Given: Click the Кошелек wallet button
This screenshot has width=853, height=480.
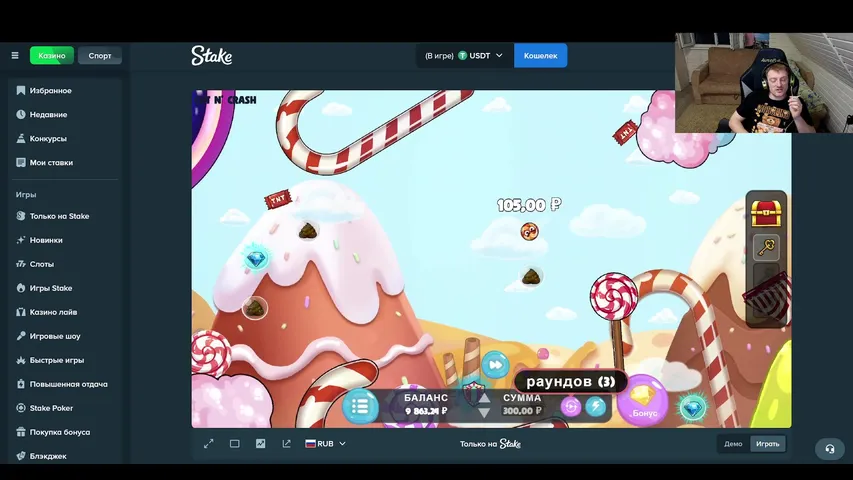Looking at the screenshot, I should [540, 56].
